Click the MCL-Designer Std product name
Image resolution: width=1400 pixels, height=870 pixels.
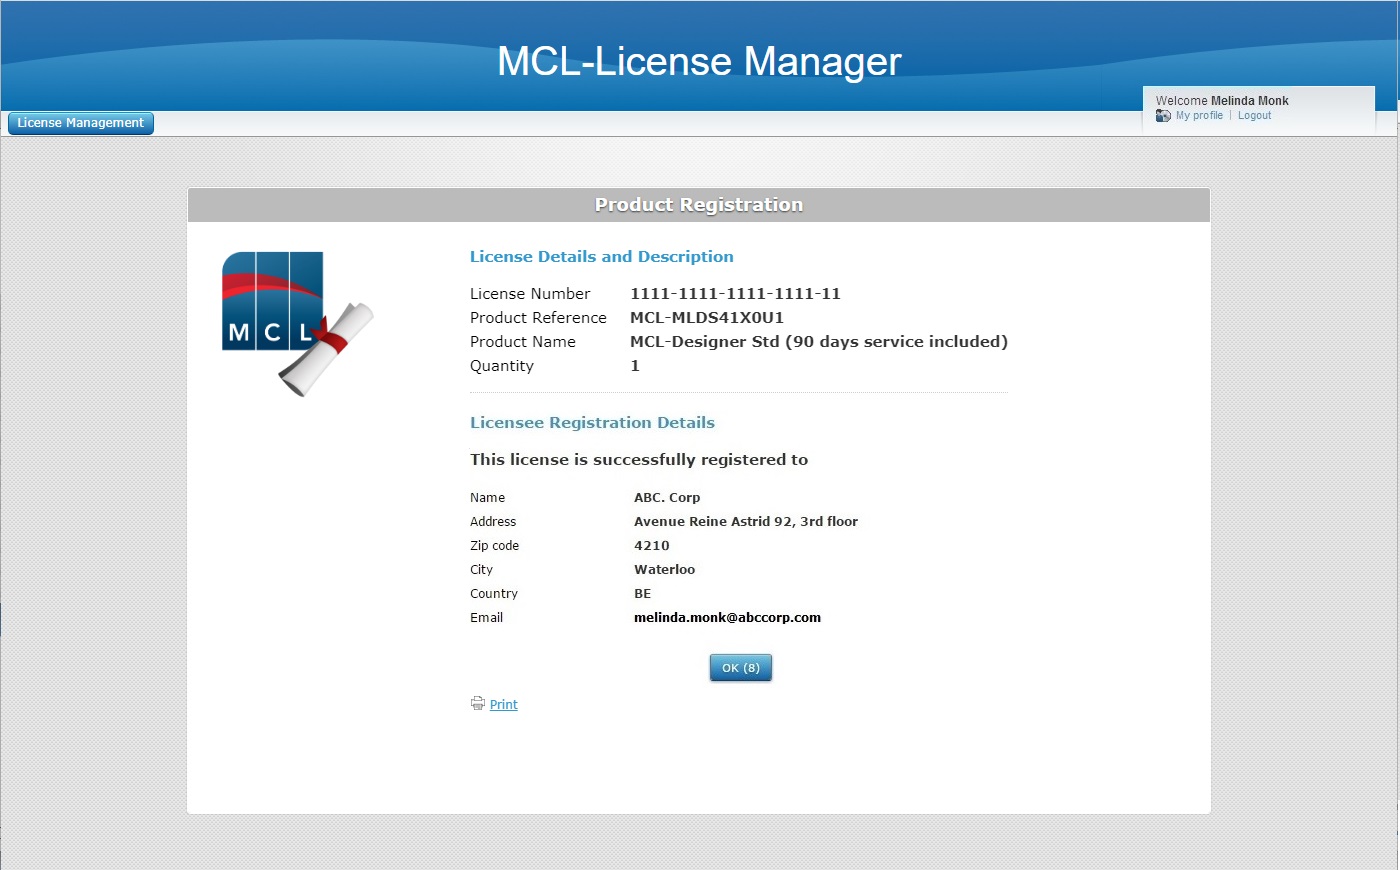(819, 342)
